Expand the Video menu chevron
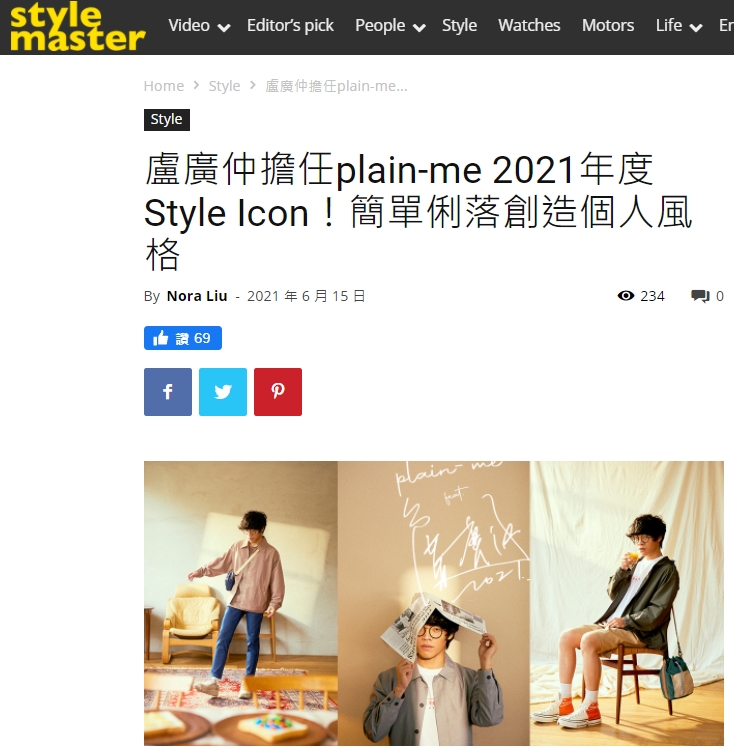Viewport: 734px width, 756px height. pyautogui.click(x=224, y=28)
